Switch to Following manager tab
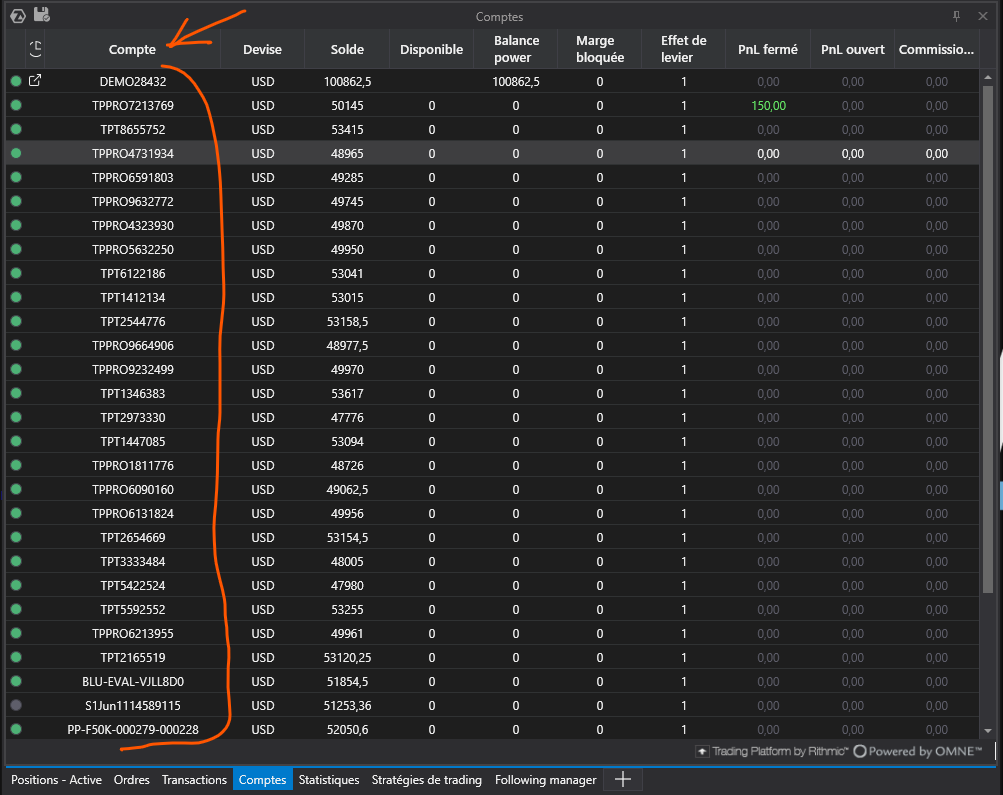Viewport: 1003px width, 795px height. pyautogui.click(x=546, y=780)
